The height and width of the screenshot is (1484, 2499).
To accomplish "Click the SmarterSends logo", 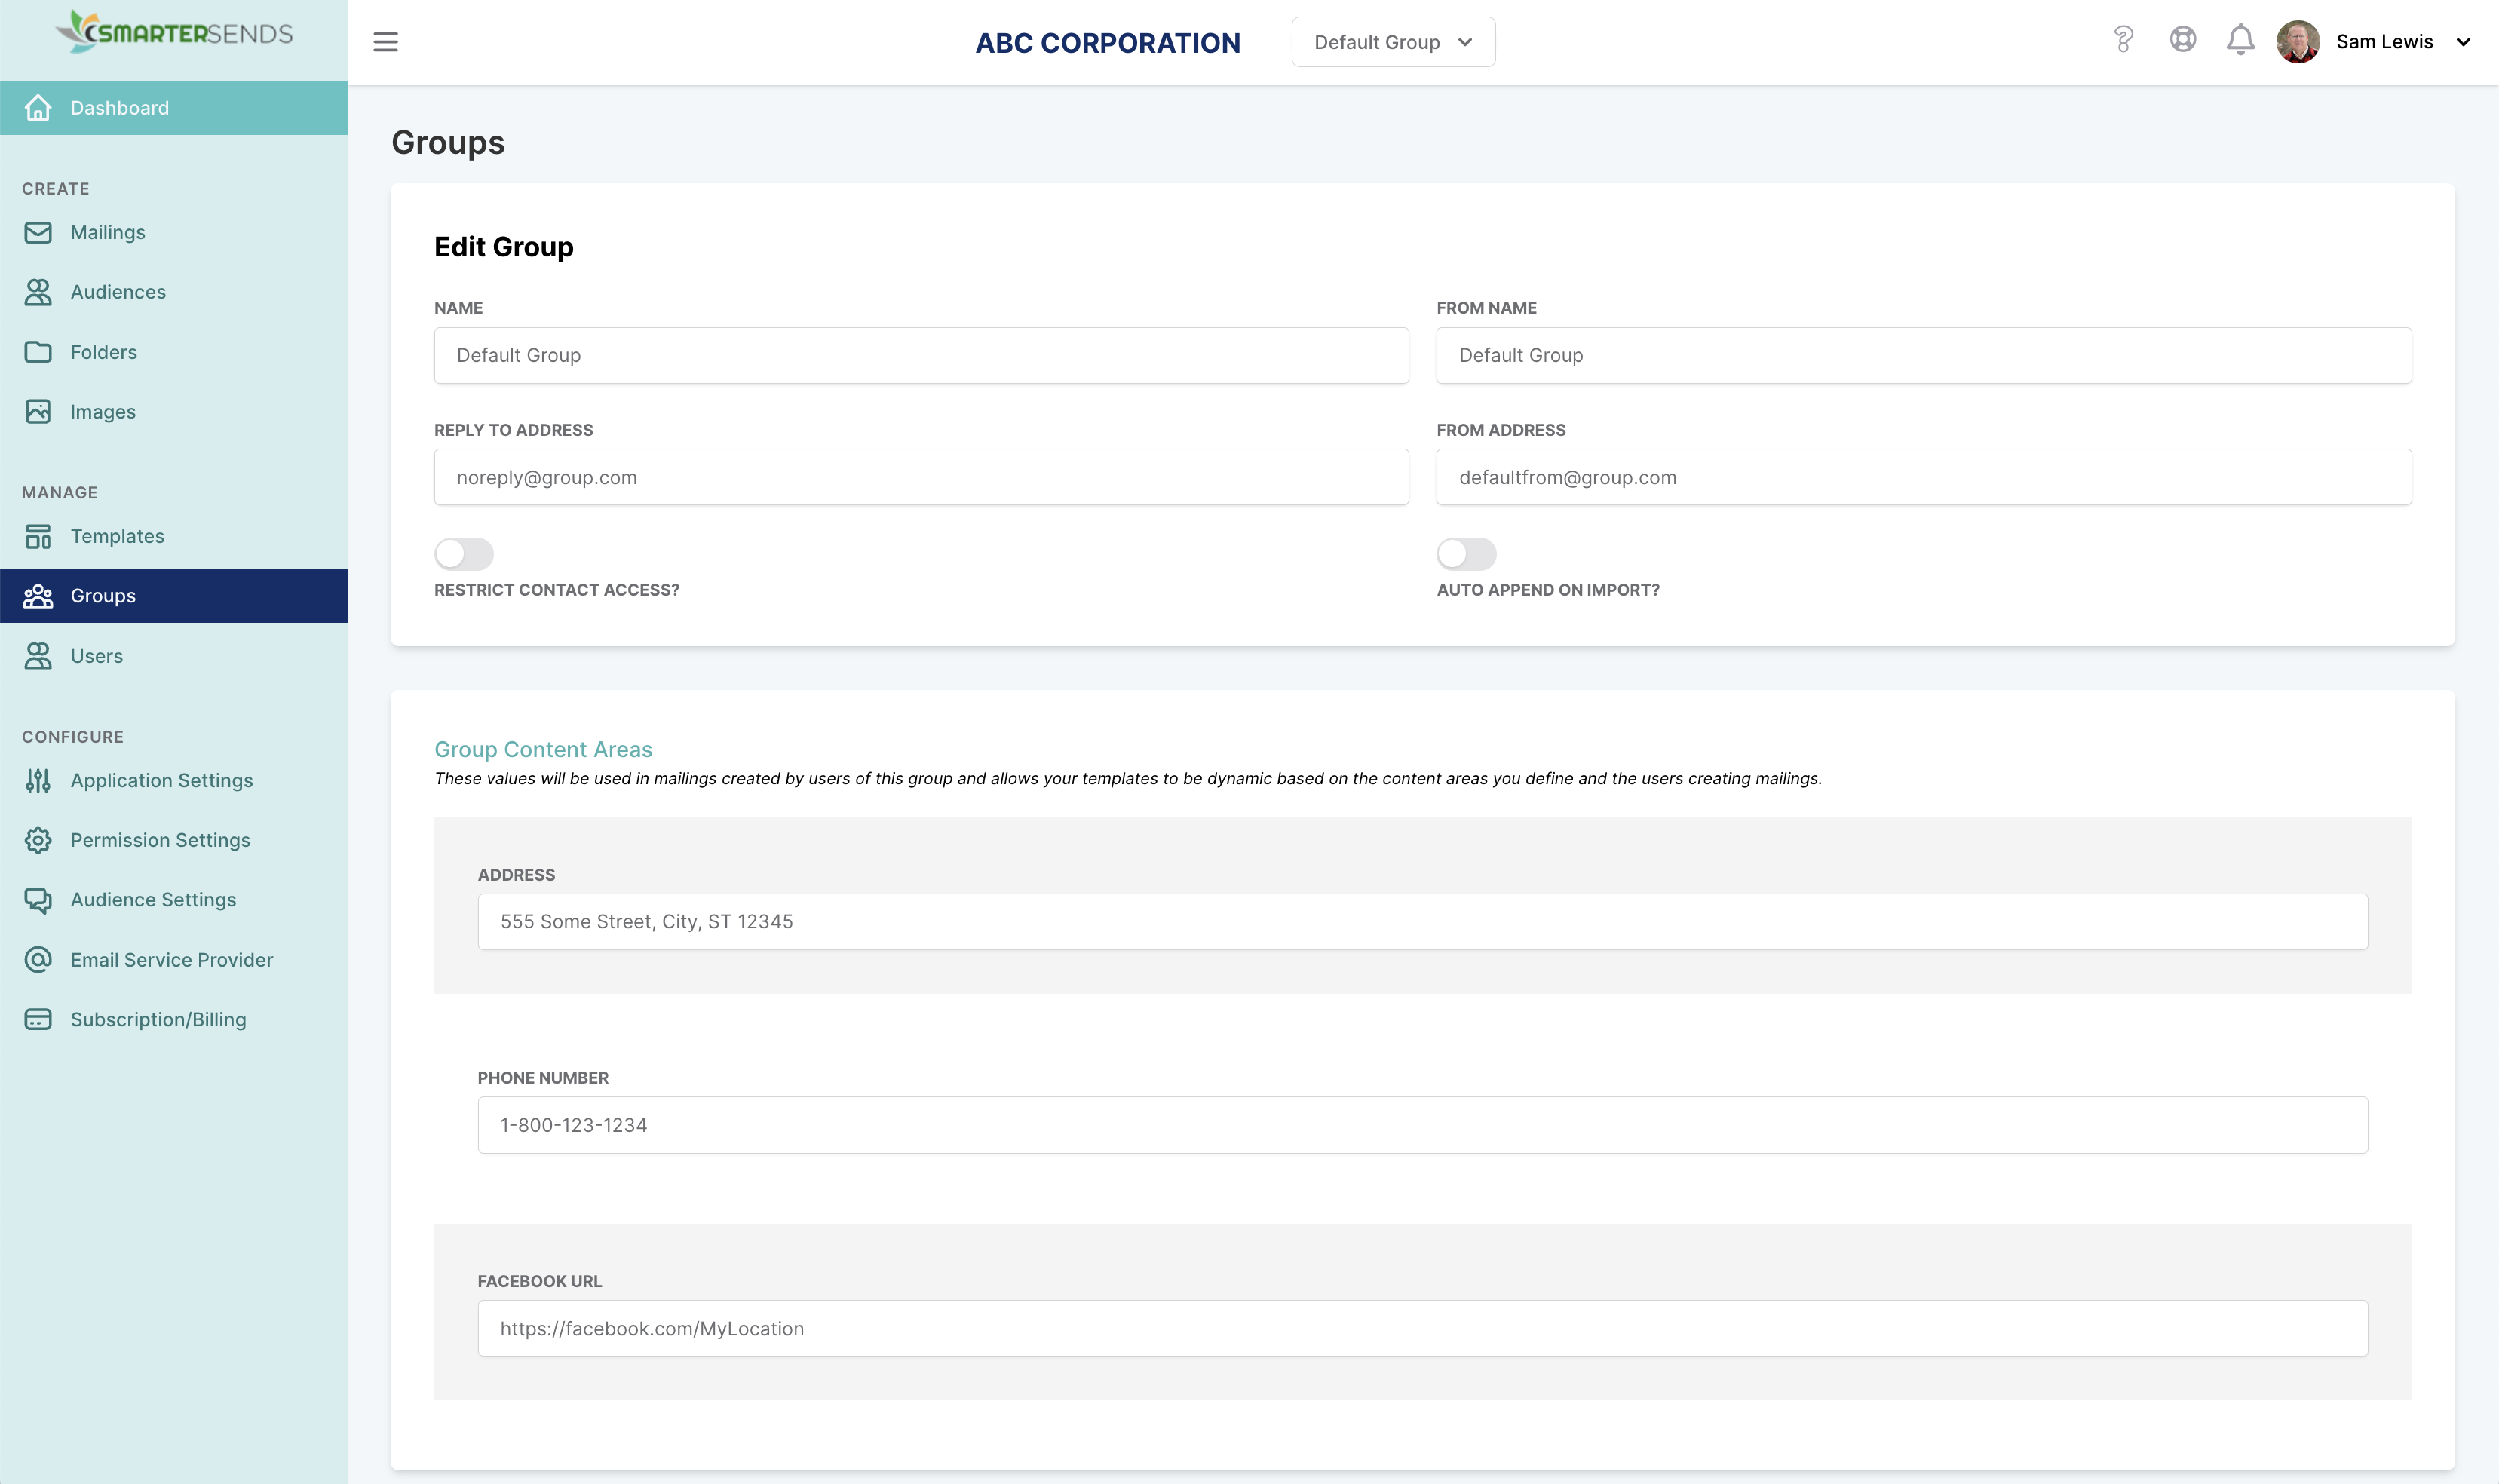I will (x=174, y=33).
